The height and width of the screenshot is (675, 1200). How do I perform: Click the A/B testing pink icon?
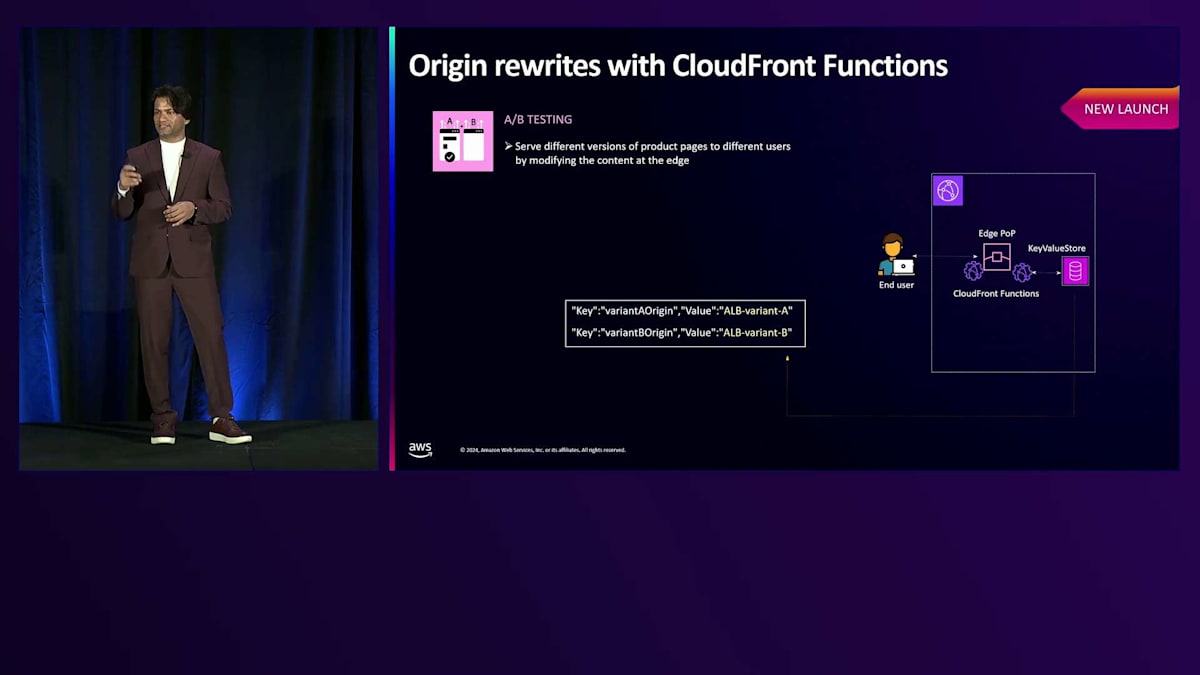point(463,141)
